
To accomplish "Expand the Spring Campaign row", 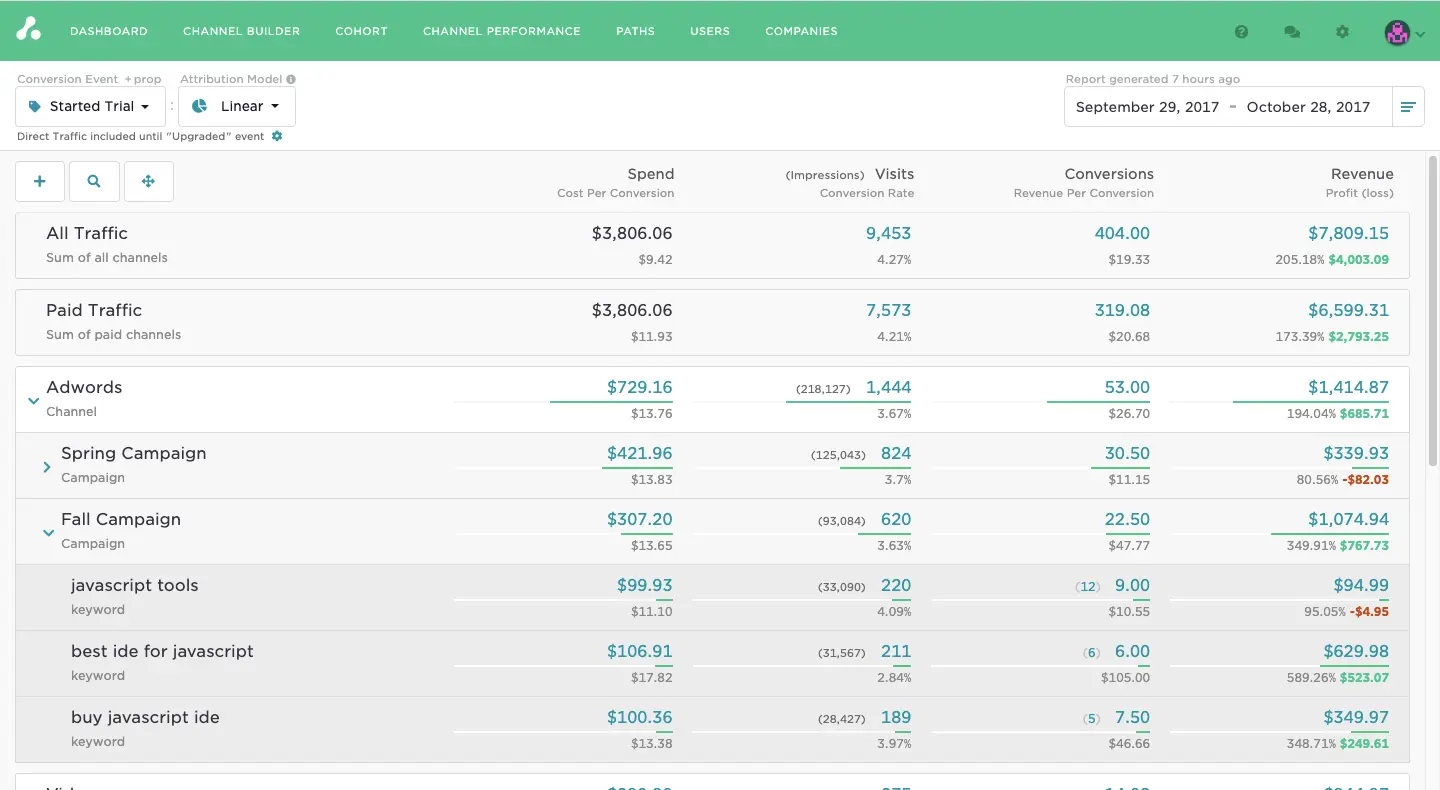I will [x=47, y=466].
